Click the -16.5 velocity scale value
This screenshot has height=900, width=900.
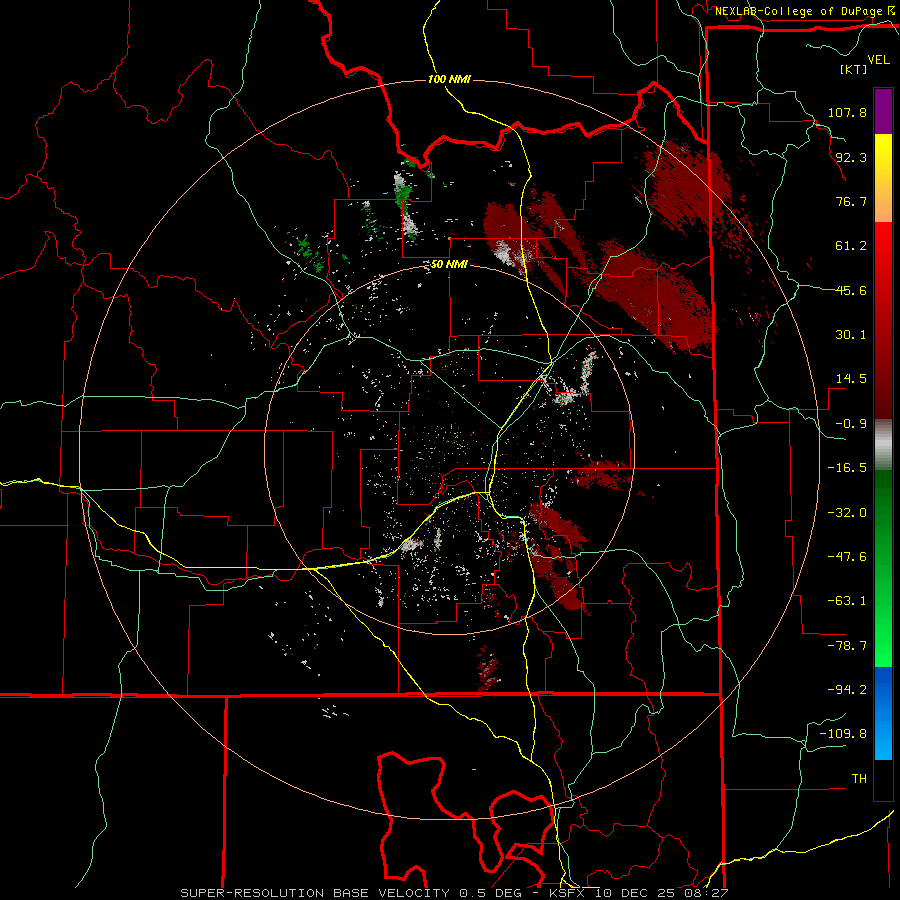pyautogui.click(x=847, y=468)
